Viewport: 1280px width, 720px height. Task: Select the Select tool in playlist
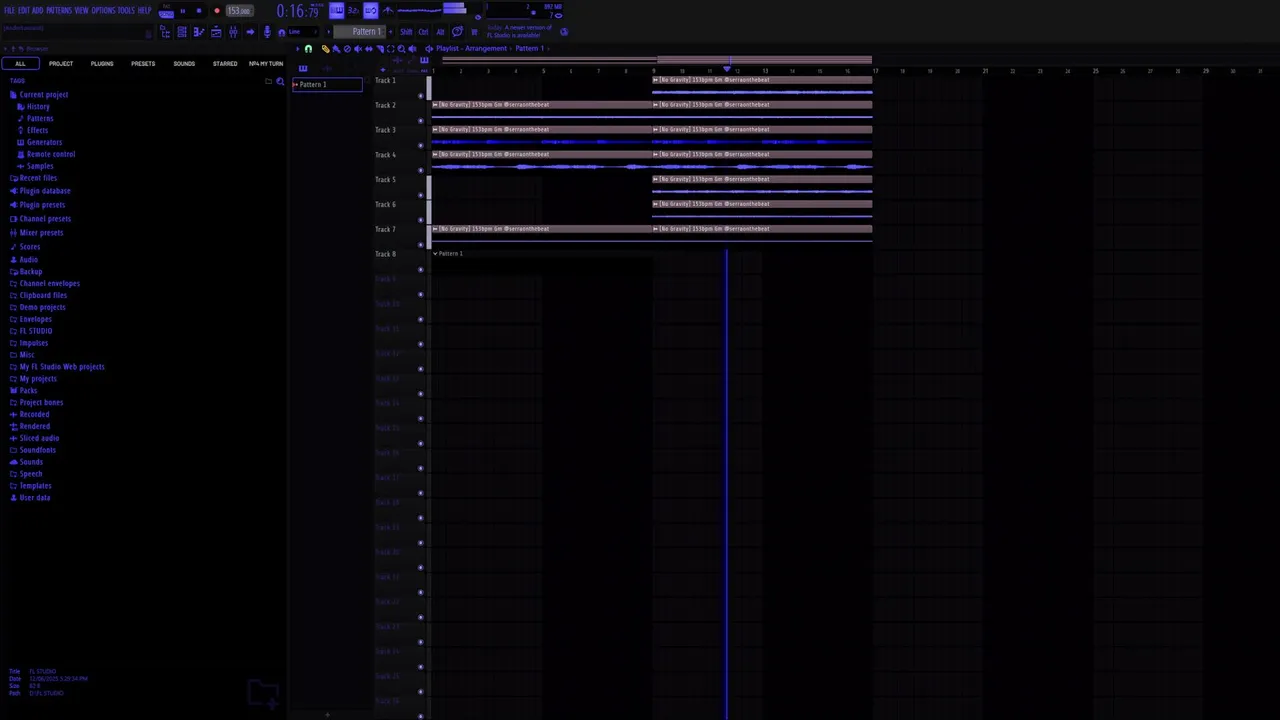click(391, 48)
